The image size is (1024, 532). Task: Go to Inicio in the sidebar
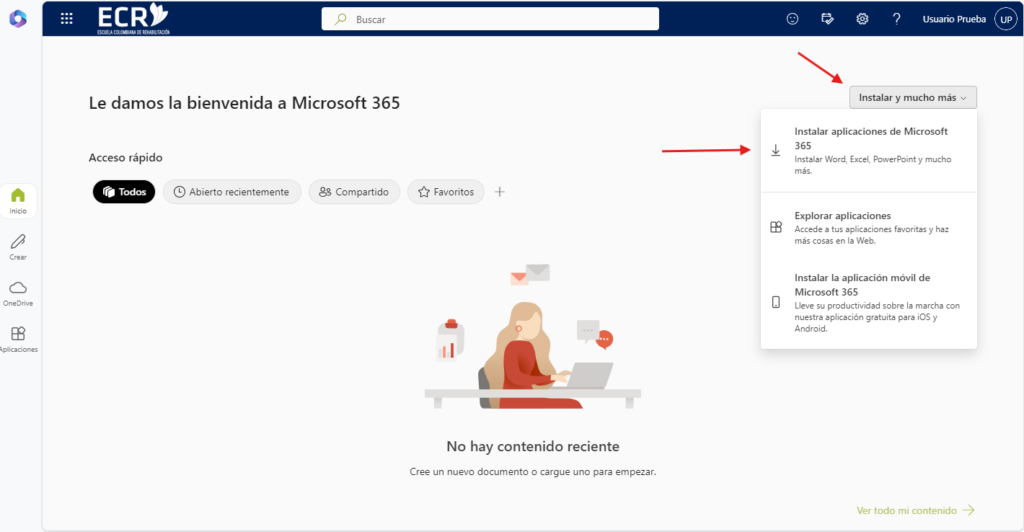click(18, 200)
